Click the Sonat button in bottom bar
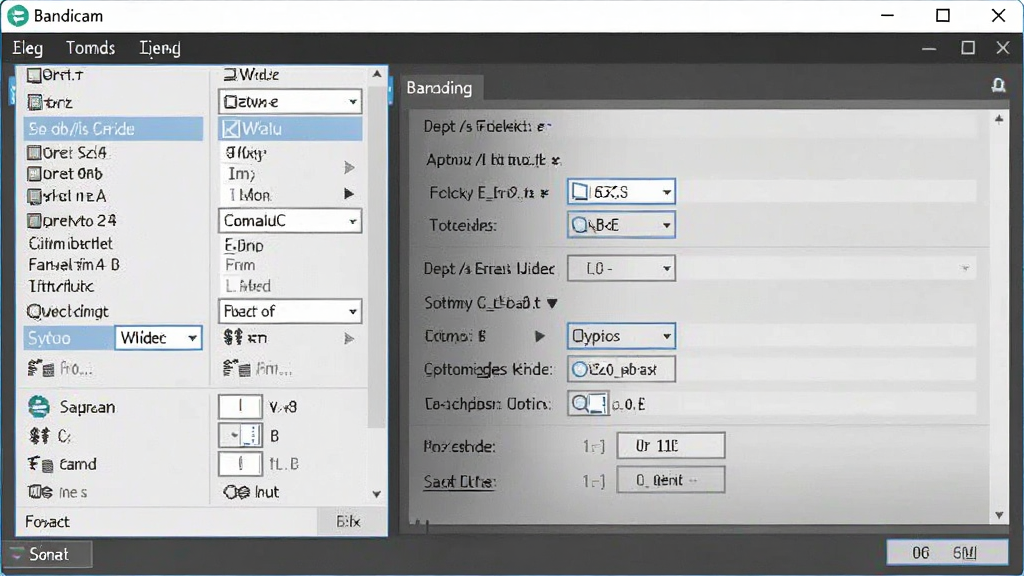The width and height of the screenshot is (1024, 576). [47, 554]
